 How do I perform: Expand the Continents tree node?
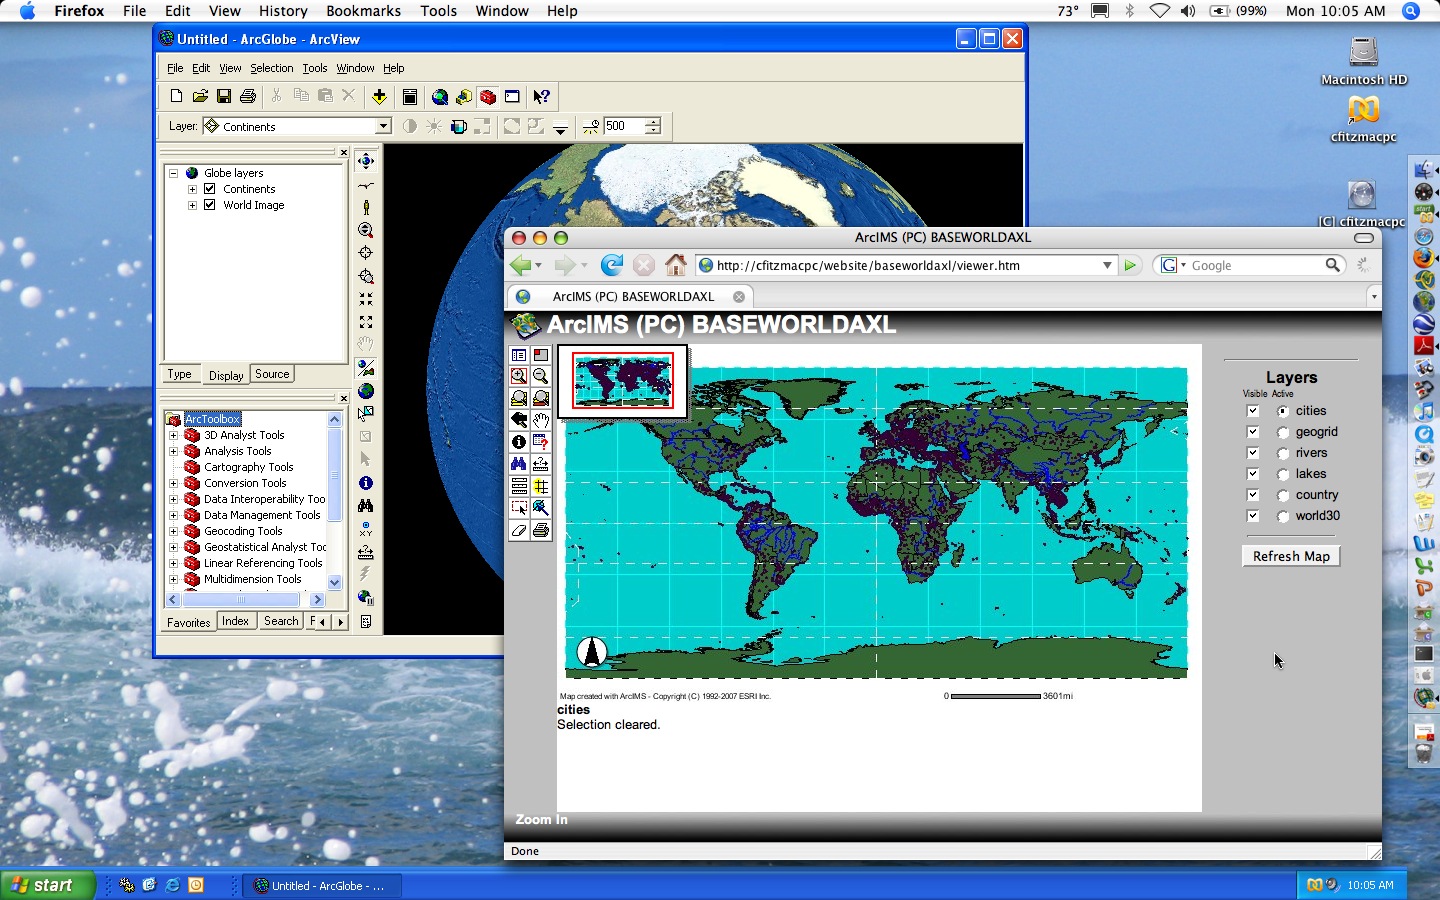tap(192, 189)
